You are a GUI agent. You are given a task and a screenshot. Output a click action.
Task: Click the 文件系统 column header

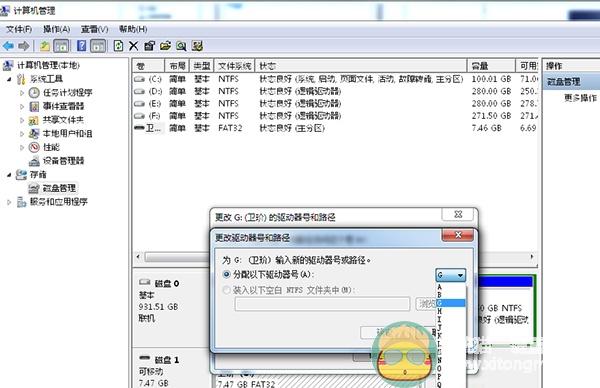tap(235, 66)
